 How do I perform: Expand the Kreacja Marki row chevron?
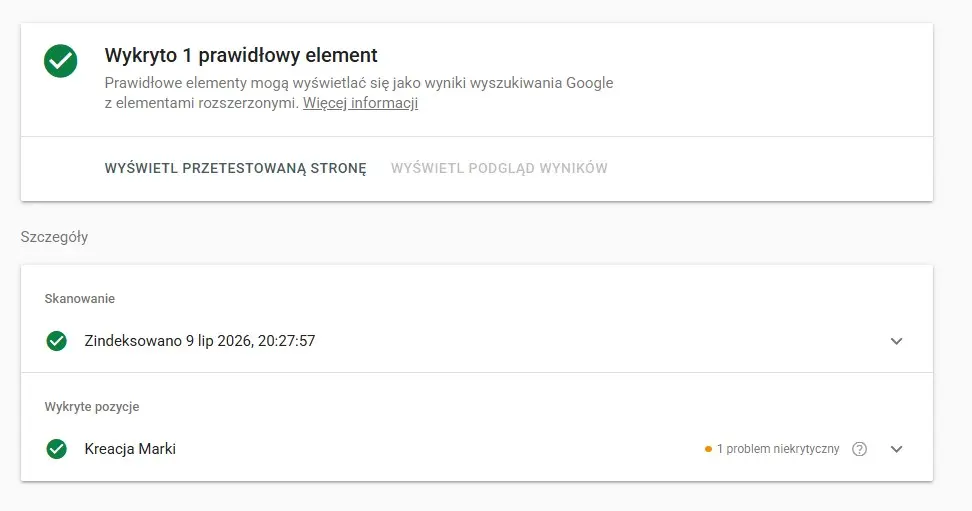pyautogui.click(x=896, y=449)
